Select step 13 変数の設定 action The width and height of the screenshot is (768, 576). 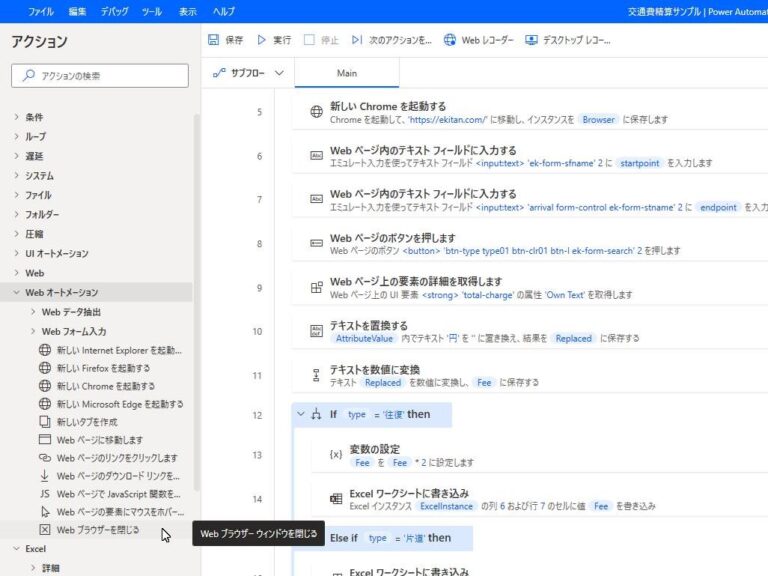point(540,455)
